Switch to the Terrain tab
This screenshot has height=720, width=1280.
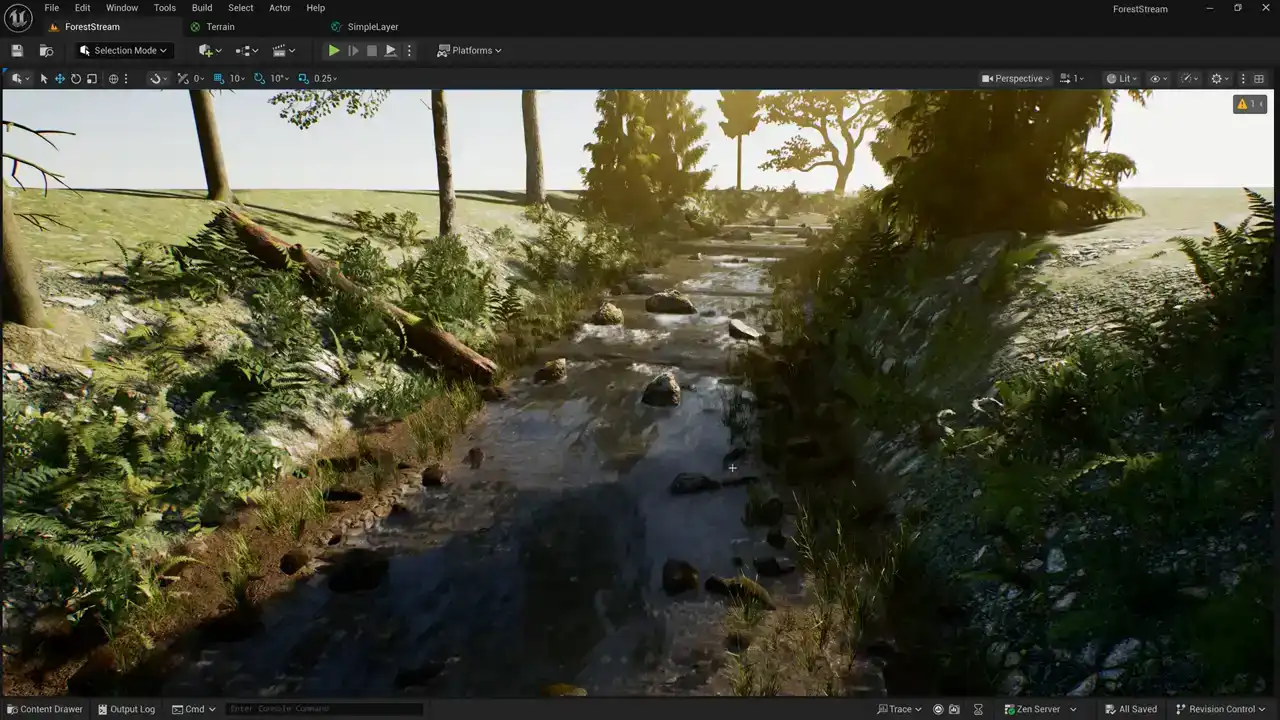pos(220,27)
